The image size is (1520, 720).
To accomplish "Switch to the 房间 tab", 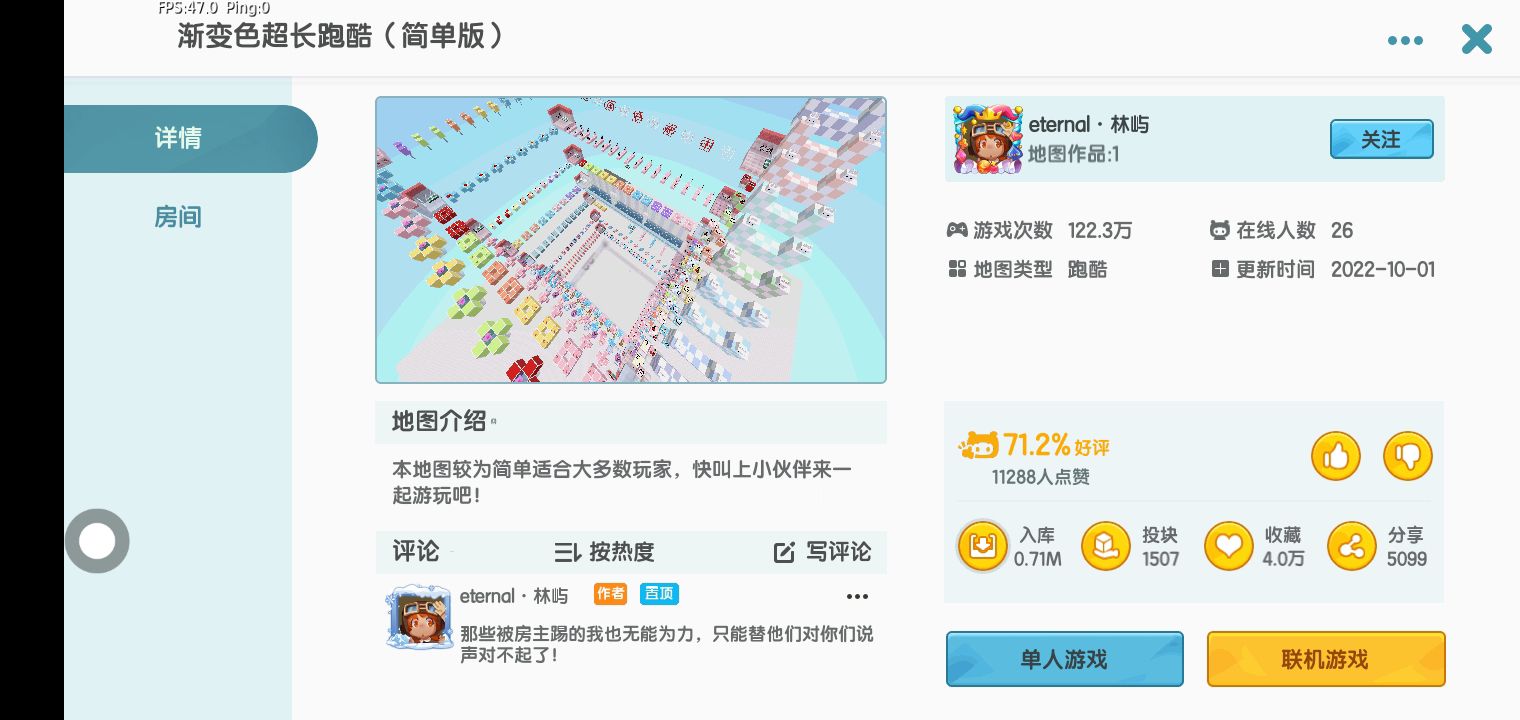I will (x=178, y=216).
